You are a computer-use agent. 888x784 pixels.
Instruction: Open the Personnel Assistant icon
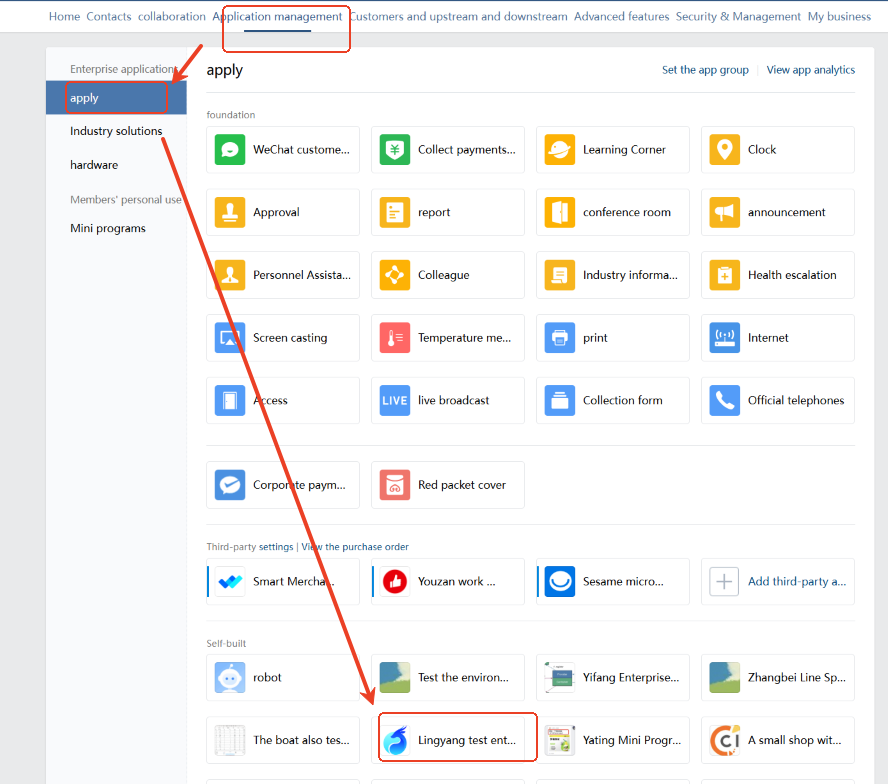coord(229,275)
